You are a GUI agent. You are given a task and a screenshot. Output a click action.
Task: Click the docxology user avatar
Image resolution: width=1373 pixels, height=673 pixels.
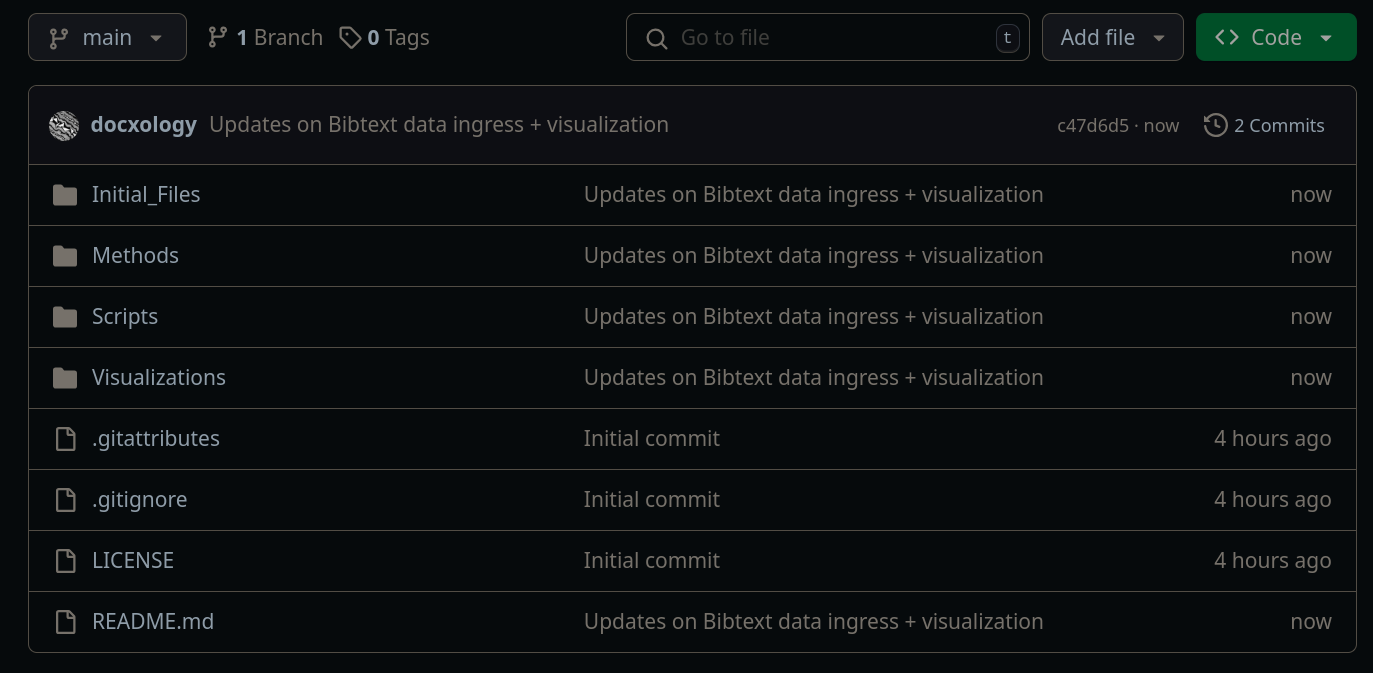(x=64, y=125)
